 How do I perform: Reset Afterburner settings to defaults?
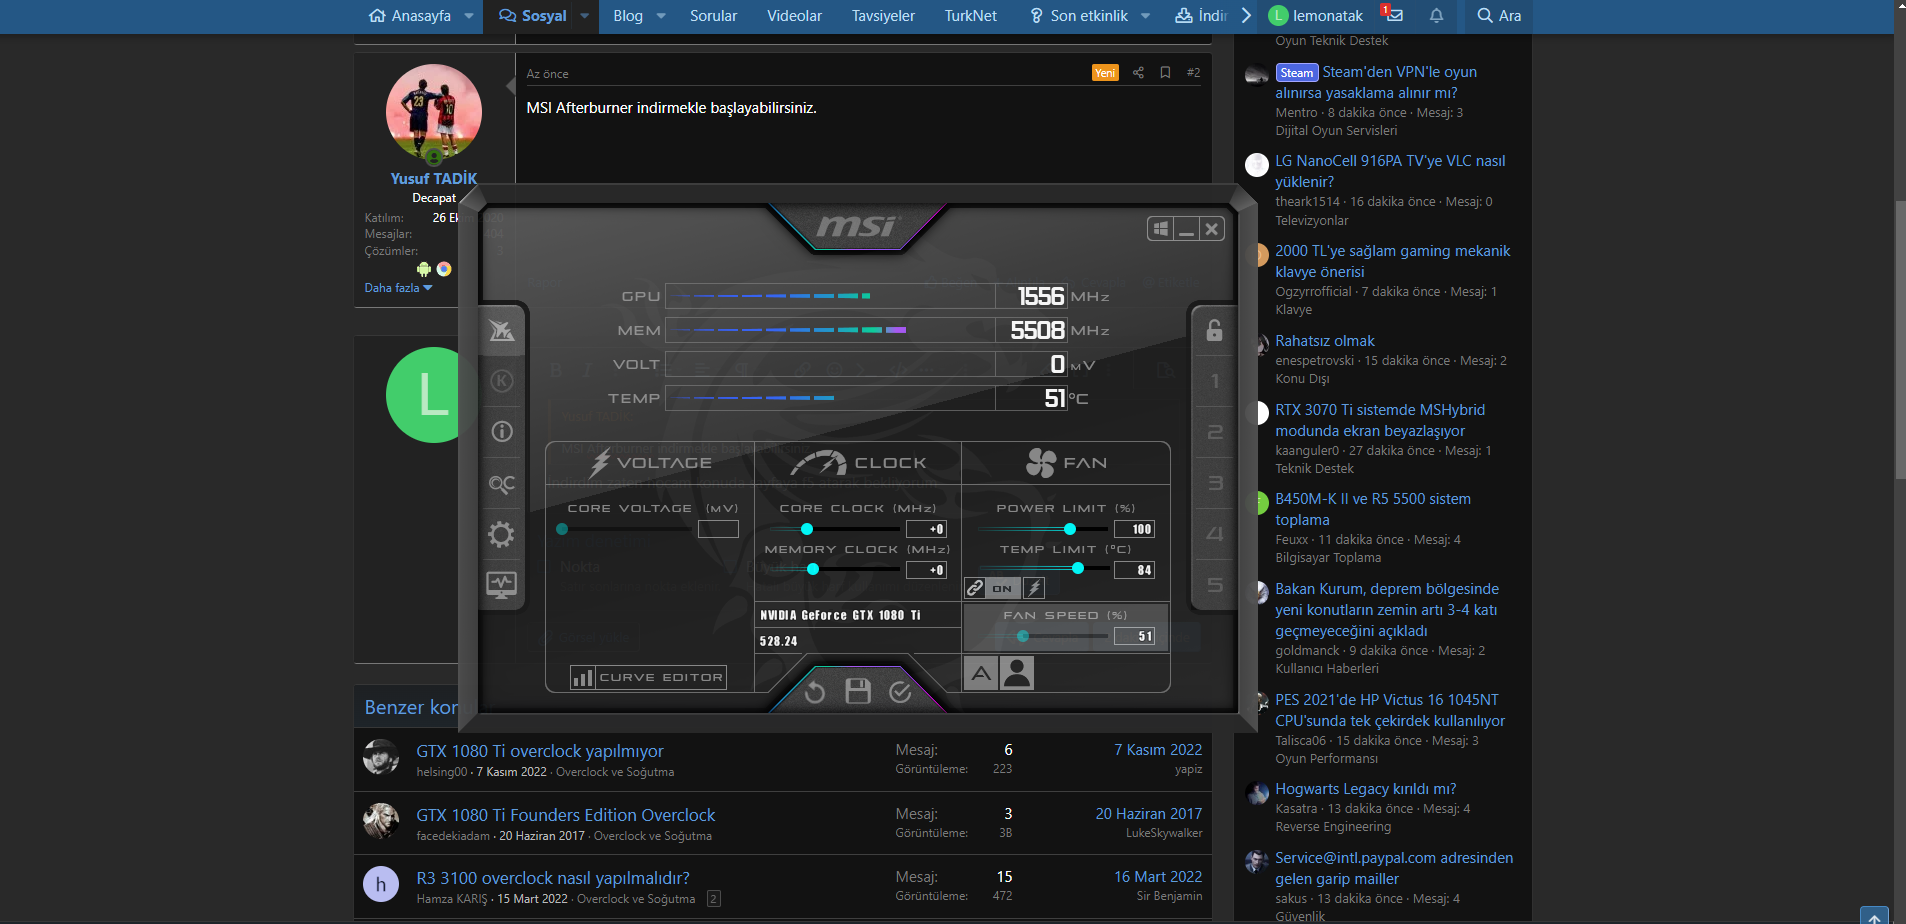tap(815, 692)
